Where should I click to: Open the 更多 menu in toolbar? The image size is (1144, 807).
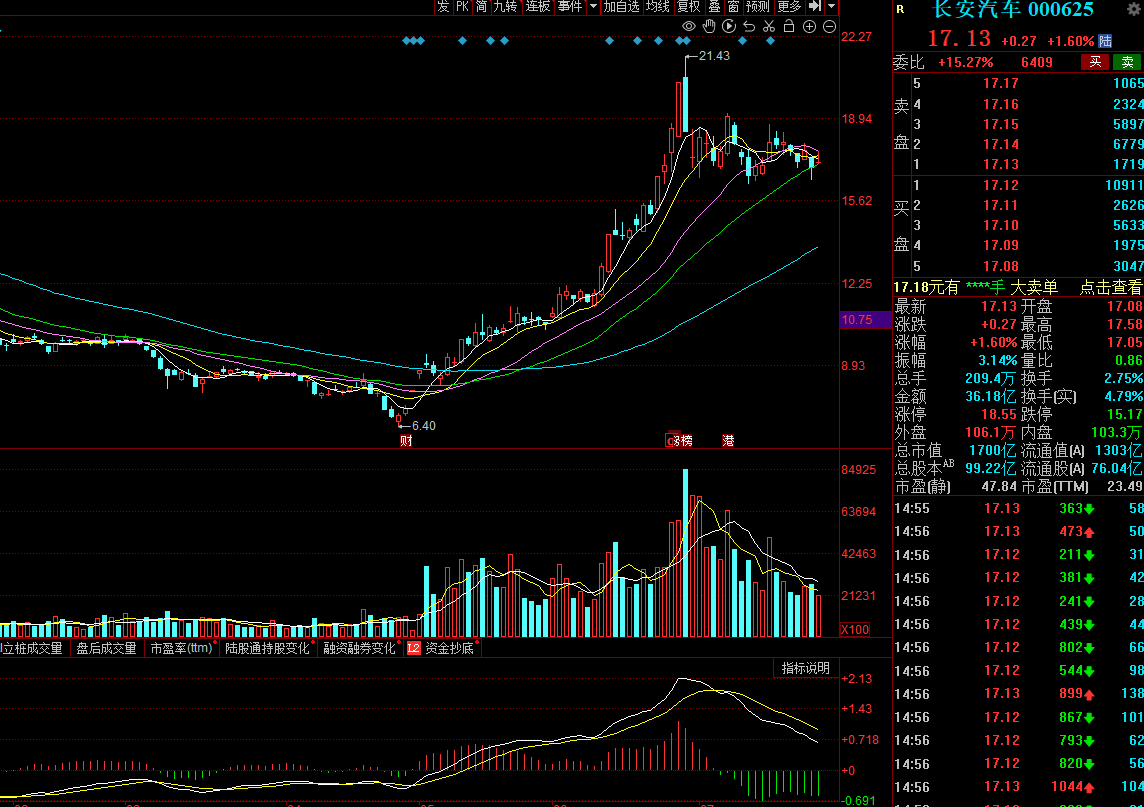coord(789,7)
